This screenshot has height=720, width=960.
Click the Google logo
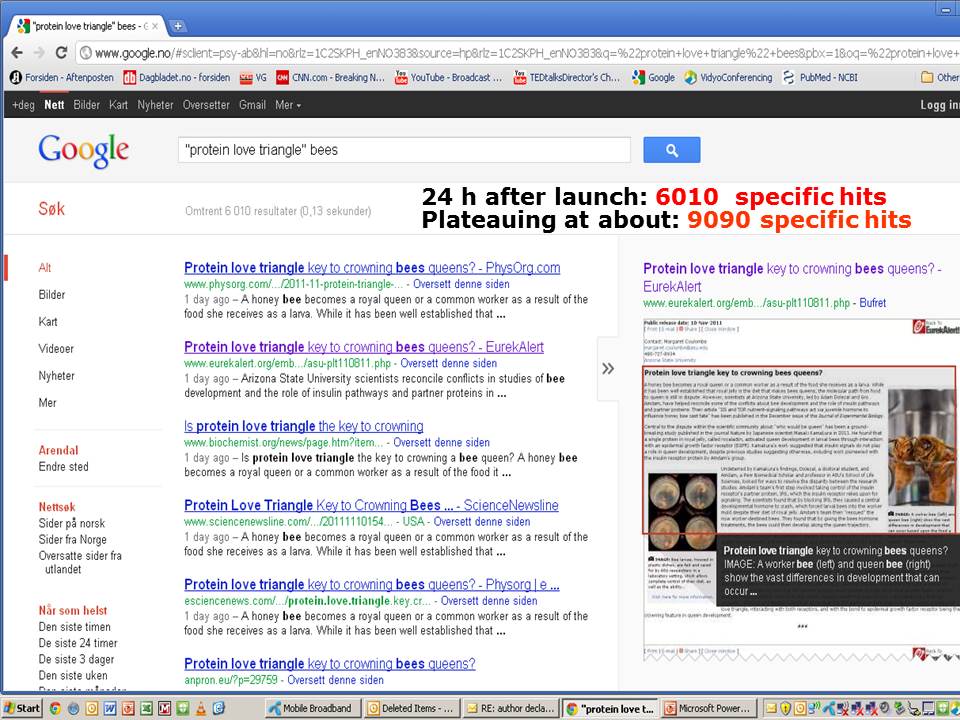coord(84,150)
